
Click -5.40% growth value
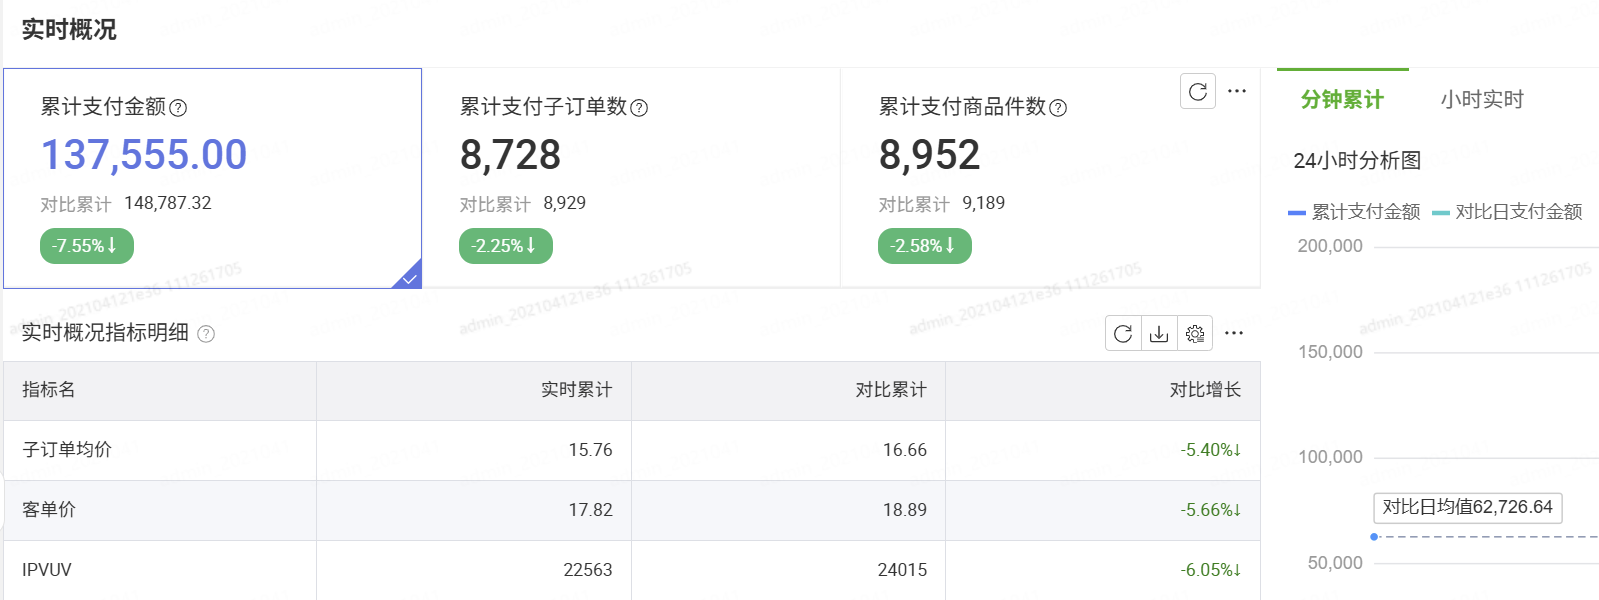pyautogui.click(x=1211, y=450)
